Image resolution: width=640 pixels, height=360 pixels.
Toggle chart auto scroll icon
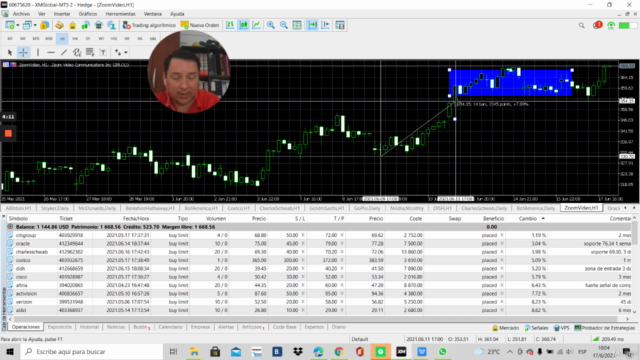point(312,25)
